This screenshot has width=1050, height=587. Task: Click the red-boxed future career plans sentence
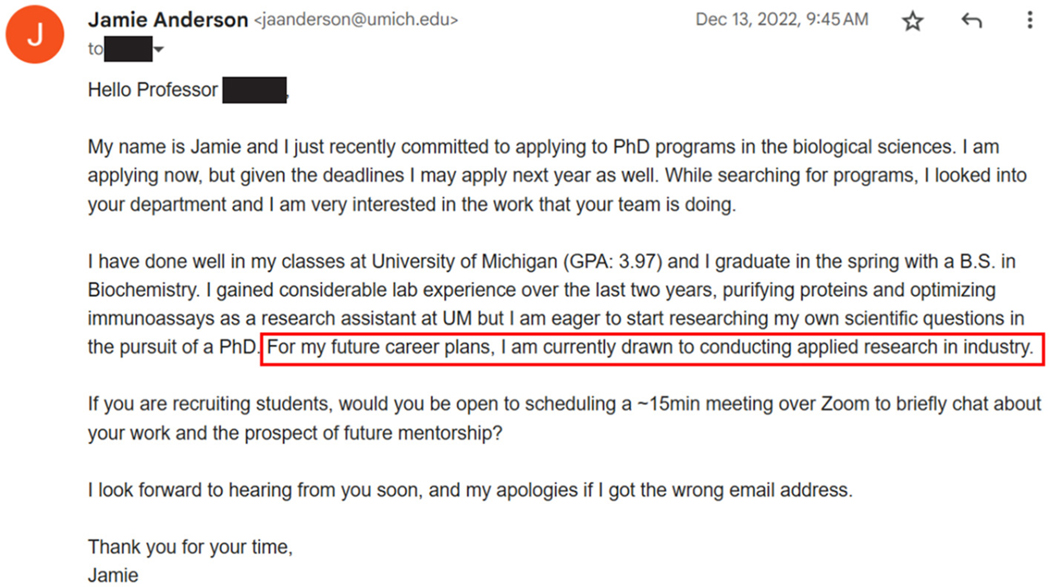651,347
